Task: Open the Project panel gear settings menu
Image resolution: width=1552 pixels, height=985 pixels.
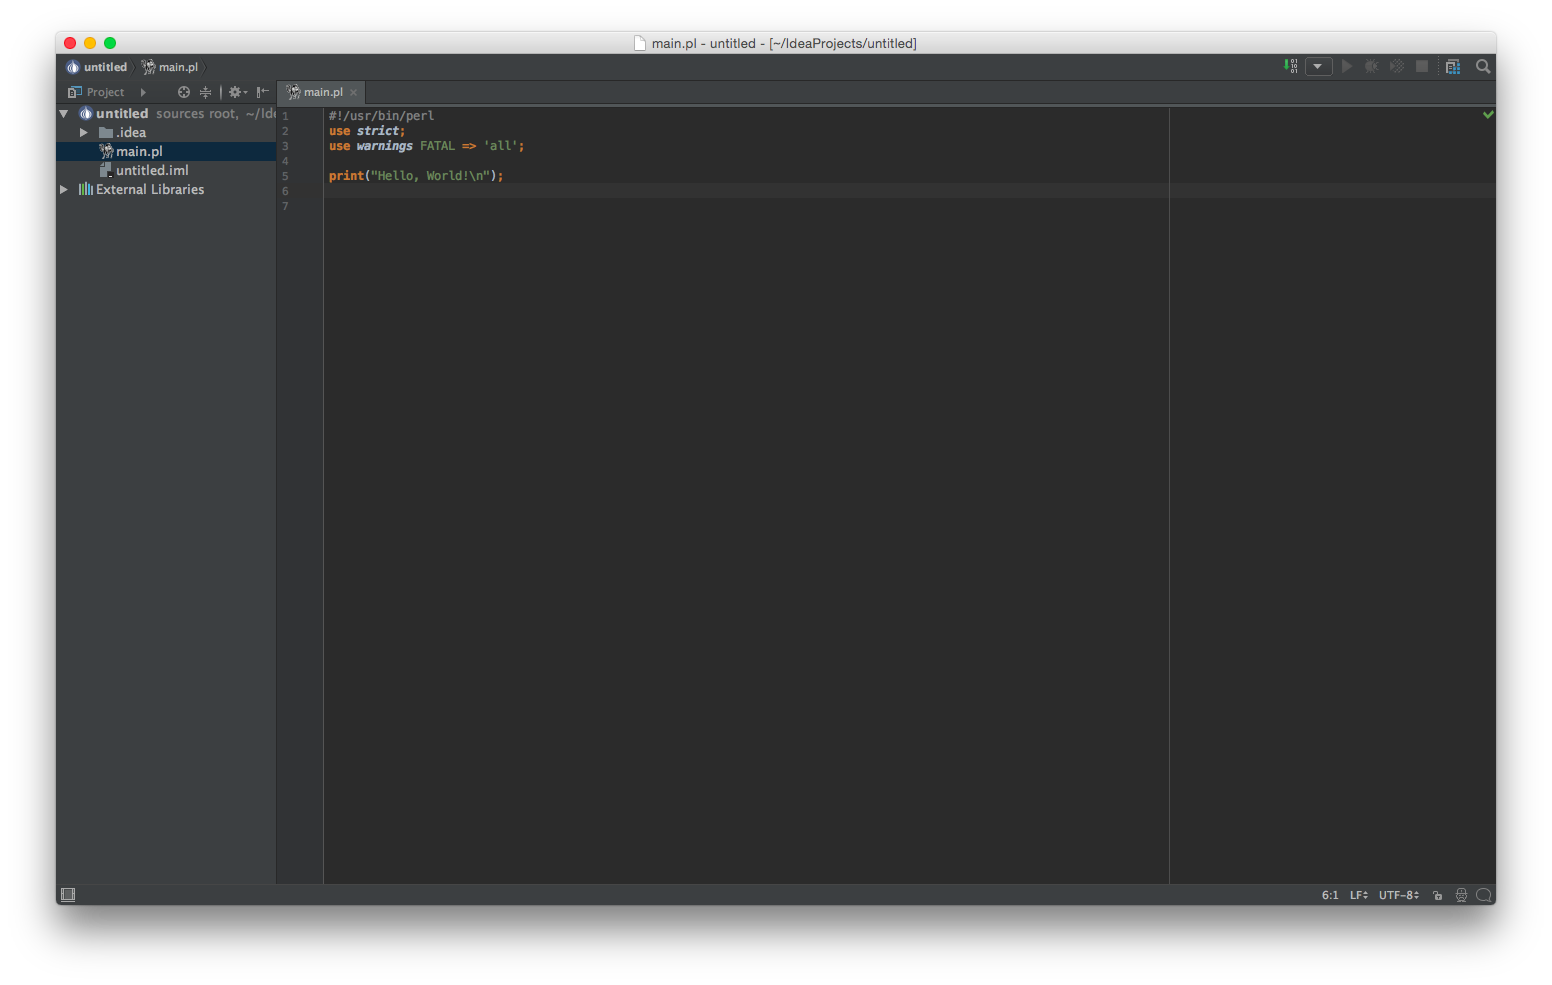Action: (x=237, y=92)
